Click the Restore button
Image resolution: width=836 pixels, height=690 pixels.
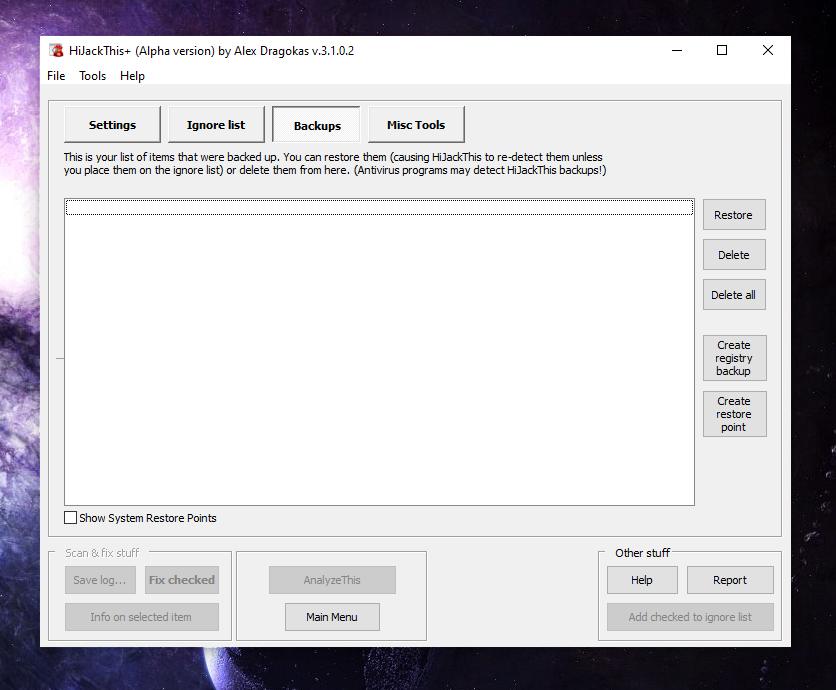(734, 215)
